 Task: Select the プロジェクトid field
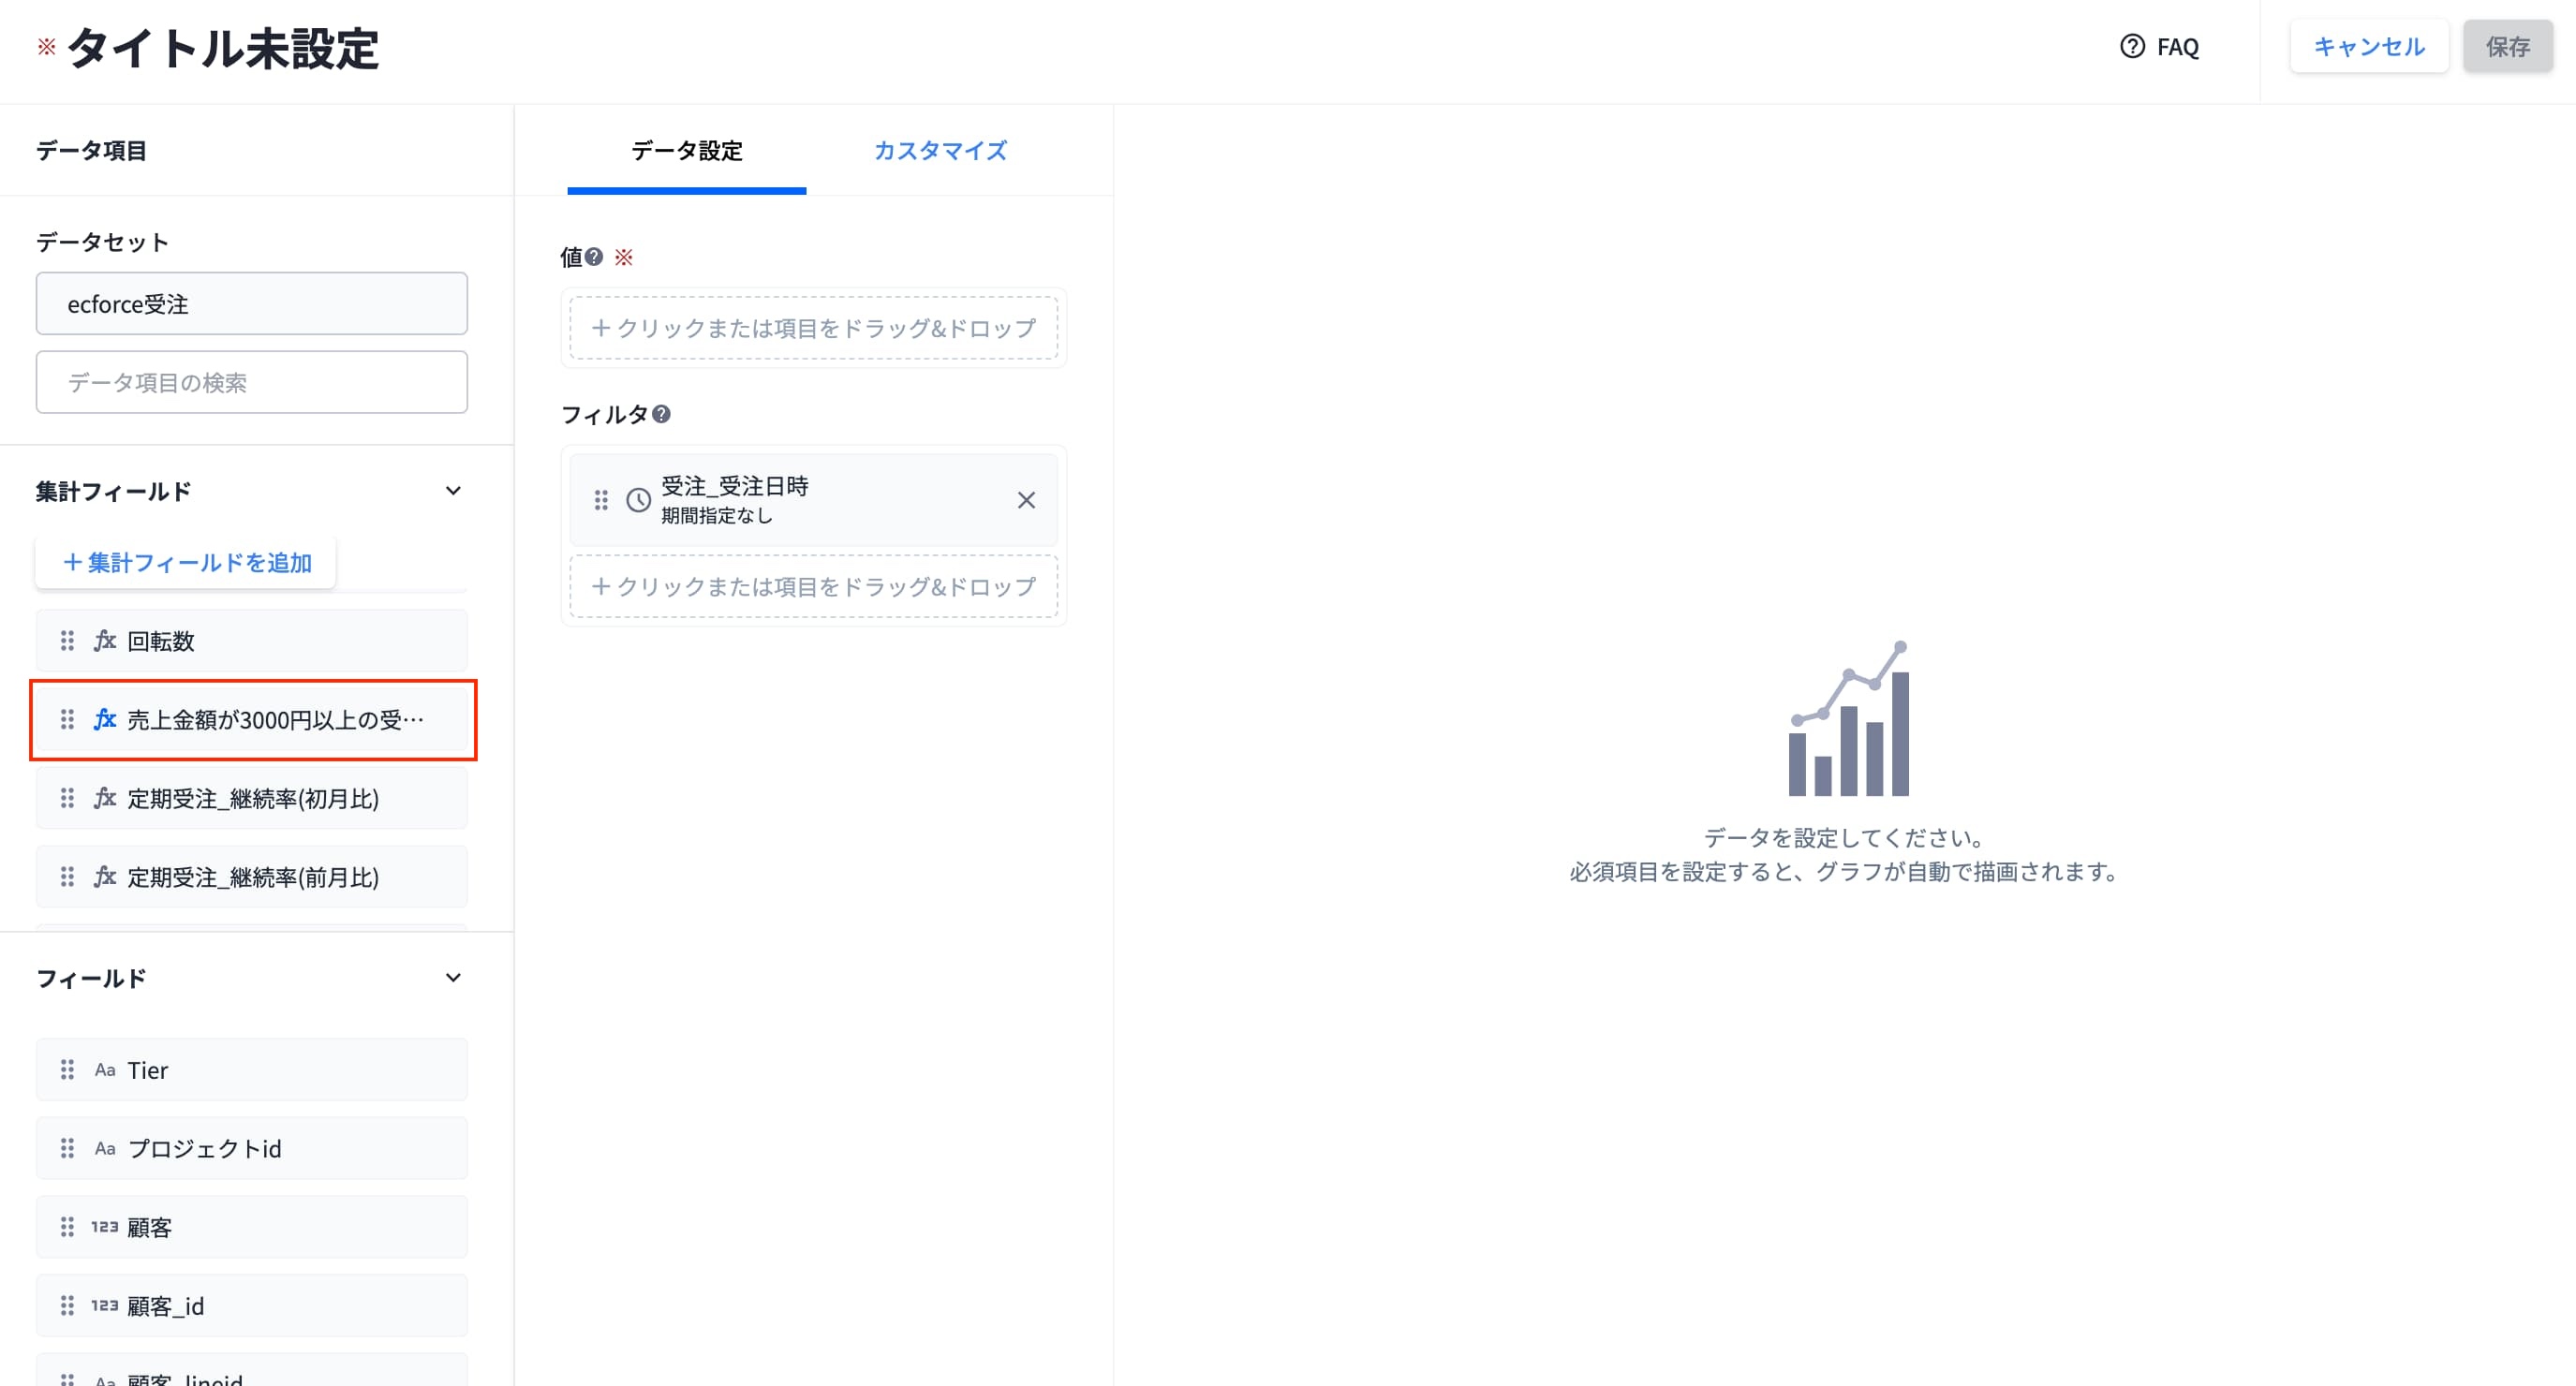[x=252, y=1149]
